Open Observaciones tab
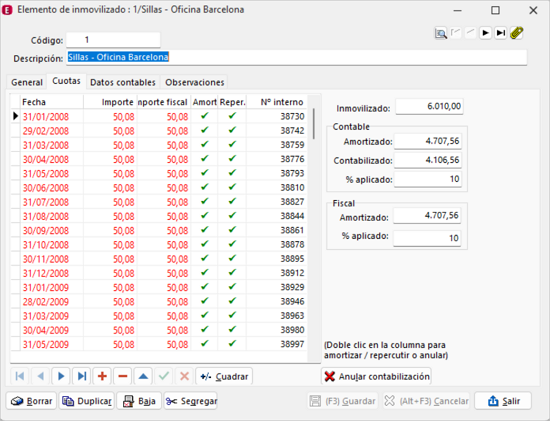The height and width of the screenshot is (421, 550). click(x=195, y=82)
